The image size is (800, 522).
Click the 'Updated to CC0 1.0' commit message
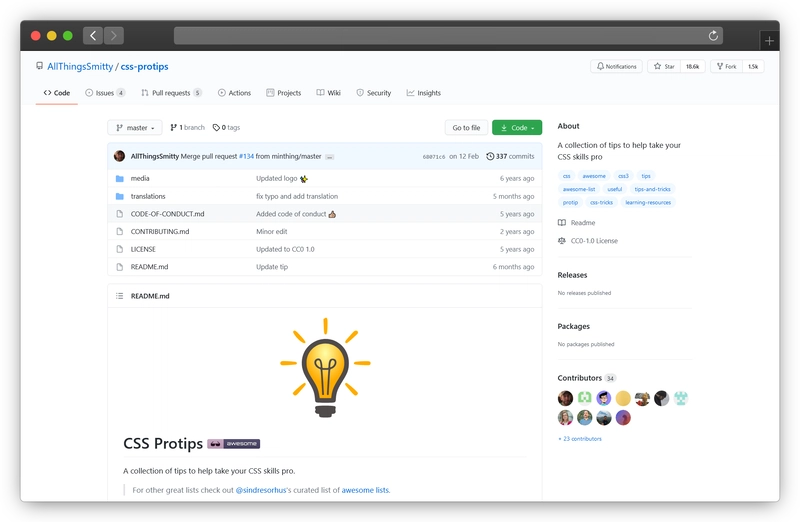(x=285, y=249)
